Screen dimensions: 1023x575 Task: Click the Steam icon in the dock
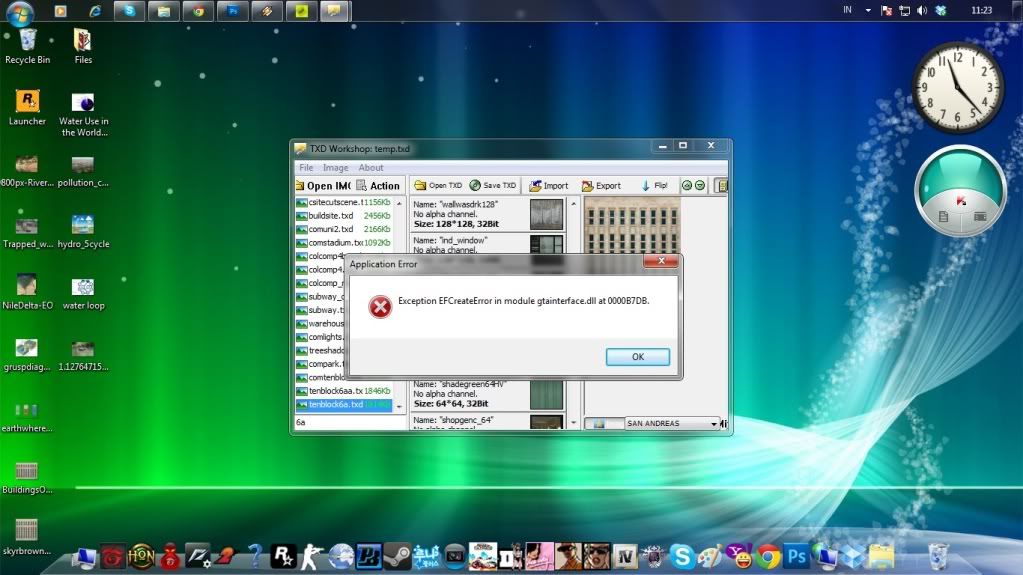[397, 556]
